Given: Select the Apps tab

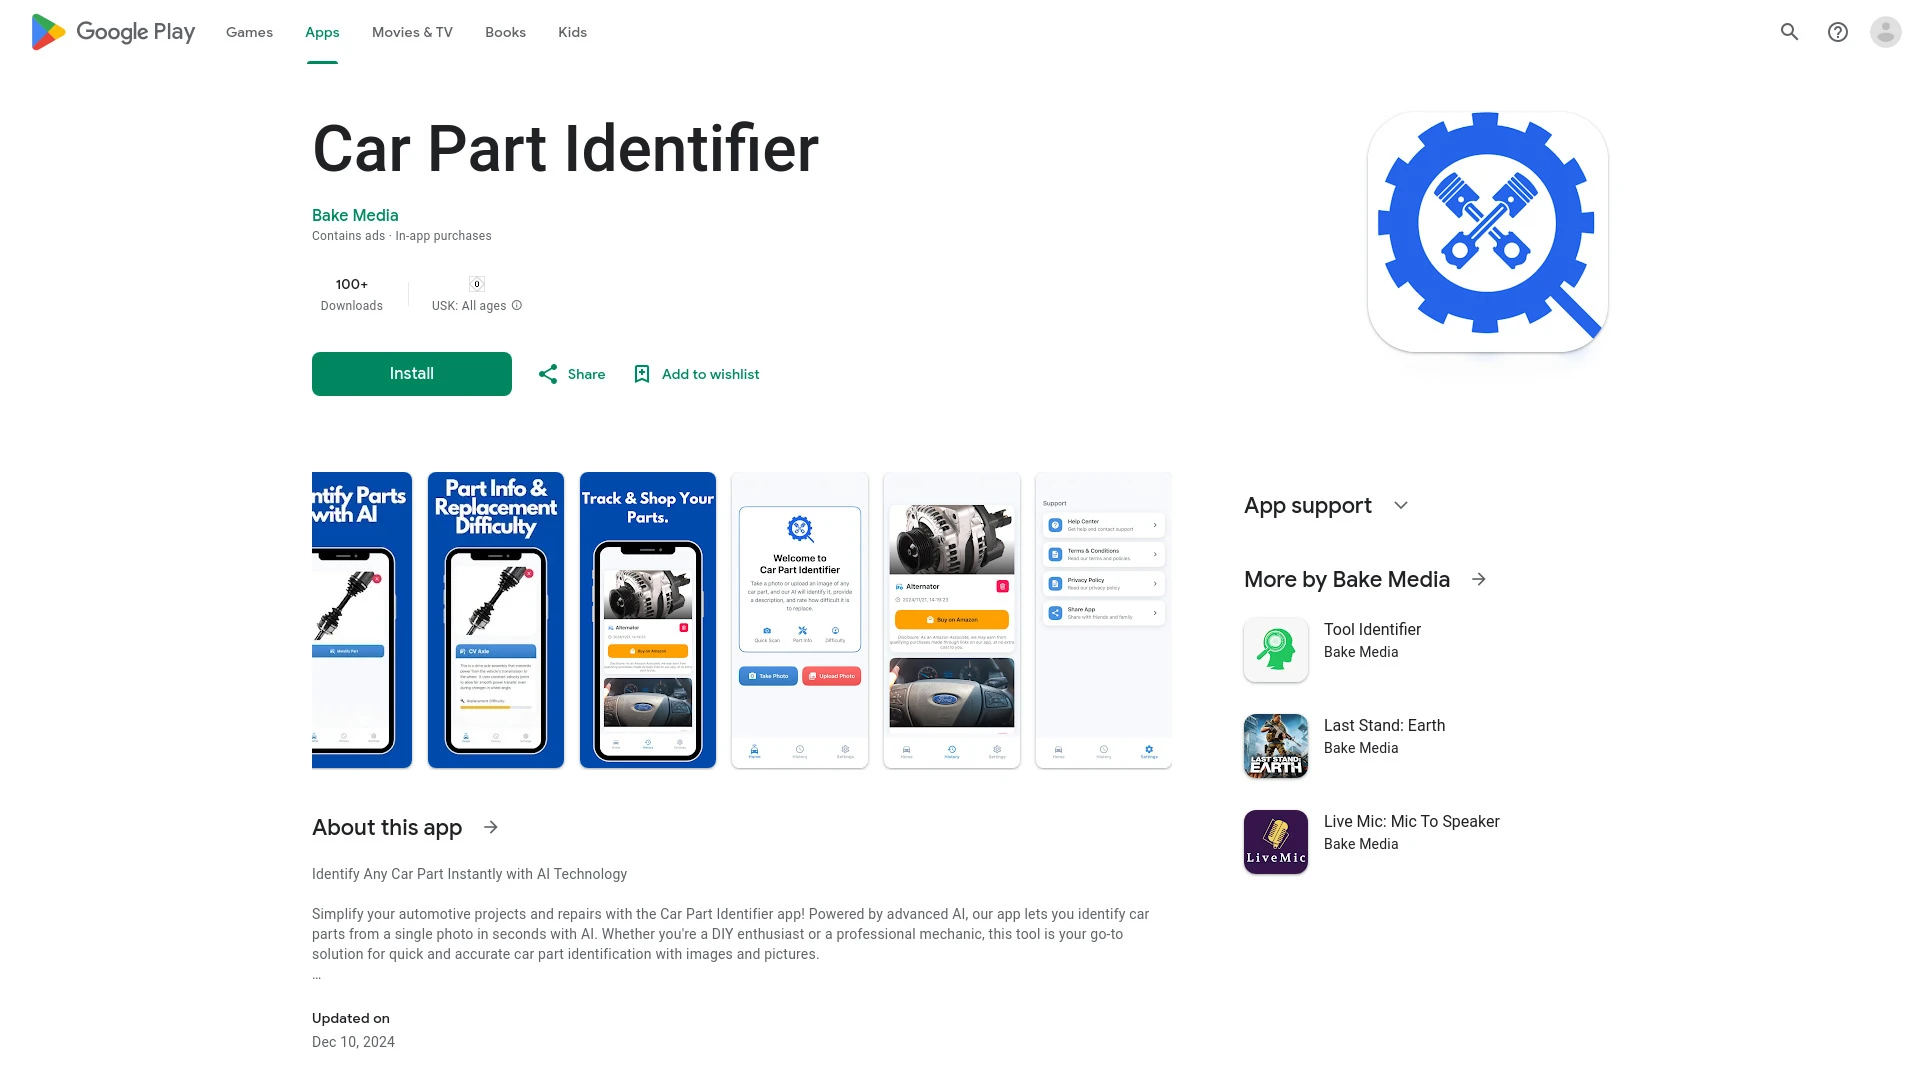Looking at the screenshot, I should click(322, 32).
